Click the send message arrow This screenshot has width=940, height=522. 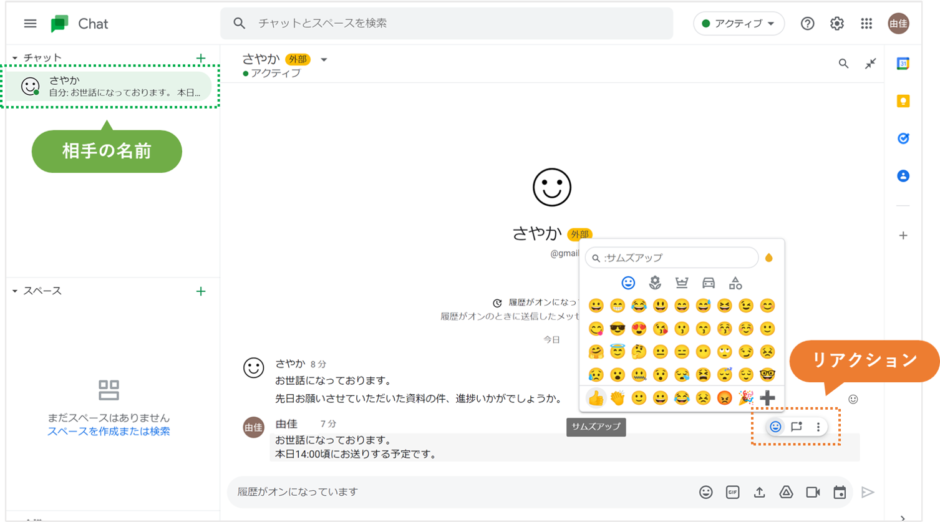[x=867, y=492]
